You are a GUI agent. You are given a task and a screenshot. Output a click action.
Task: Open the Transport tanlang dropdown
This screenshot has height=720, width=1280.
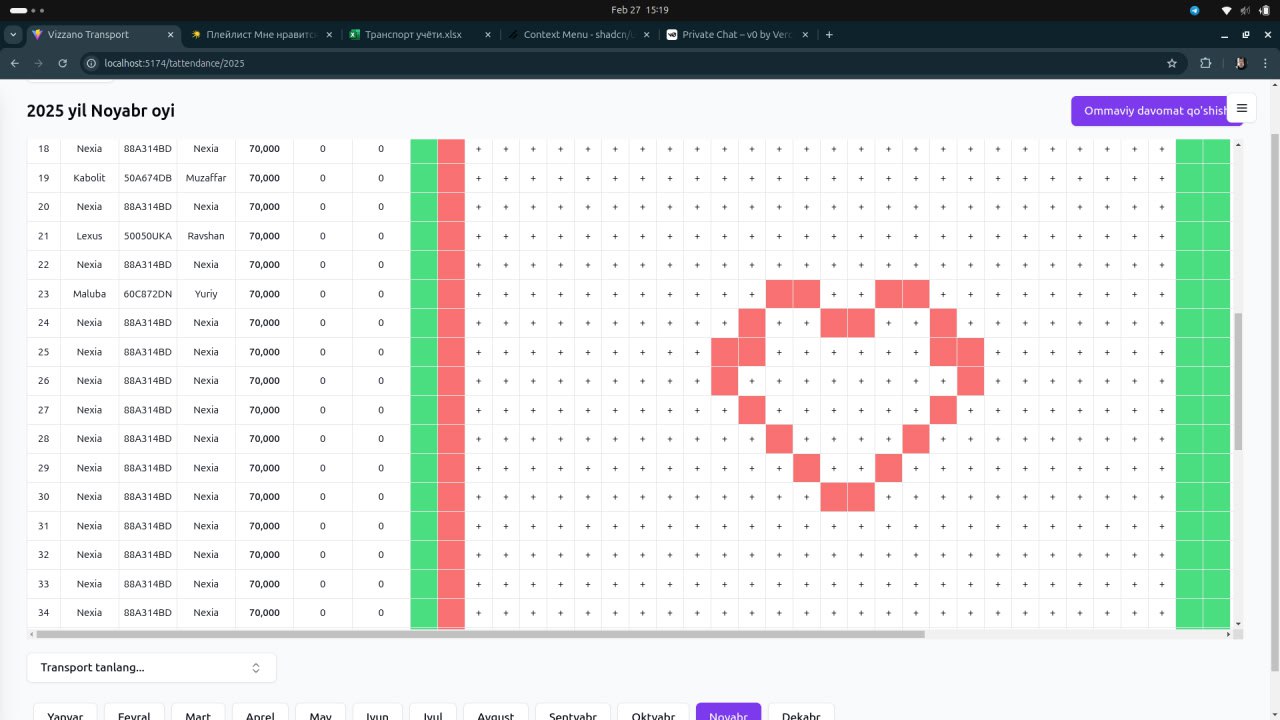click(151, 667)
